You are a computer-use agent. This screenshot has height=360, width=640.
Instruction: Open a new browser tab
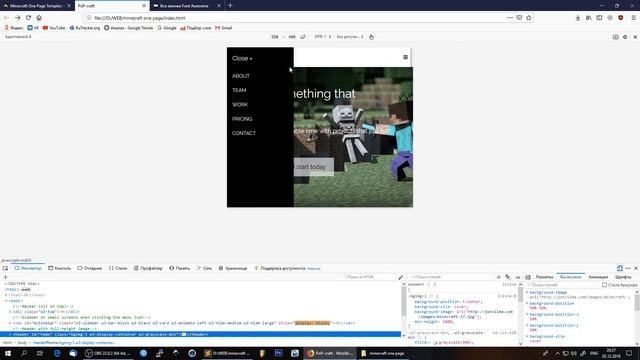click(230, 6)
